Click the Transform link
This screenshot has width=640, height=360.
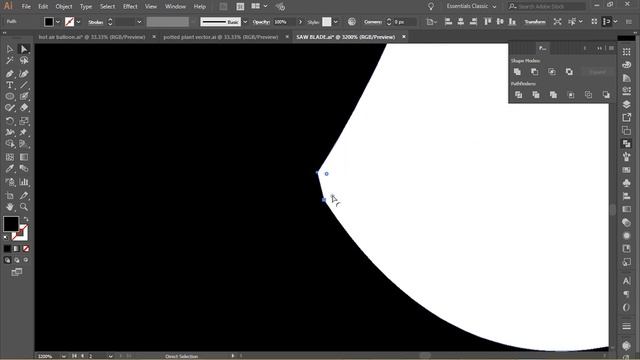pyautogui.click(x=535, y=22)
